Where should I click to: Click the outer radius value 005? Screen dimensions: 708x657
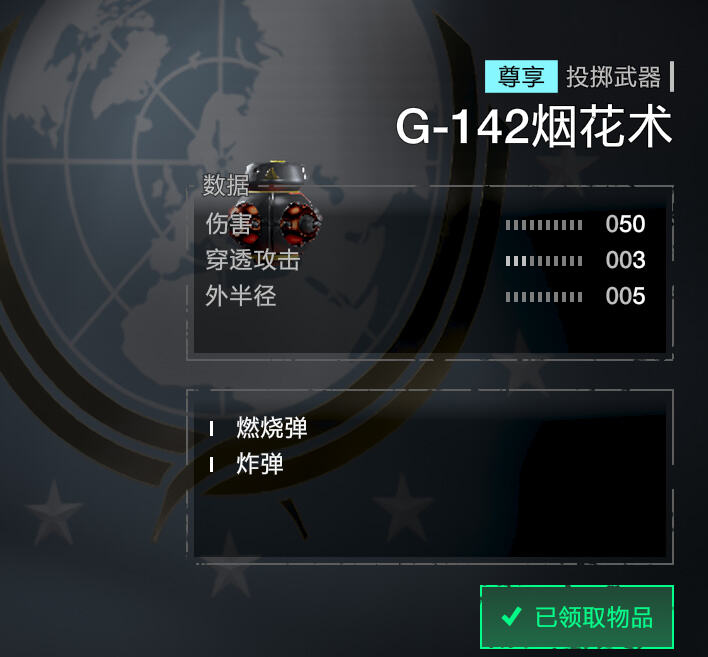pos(625,296)
